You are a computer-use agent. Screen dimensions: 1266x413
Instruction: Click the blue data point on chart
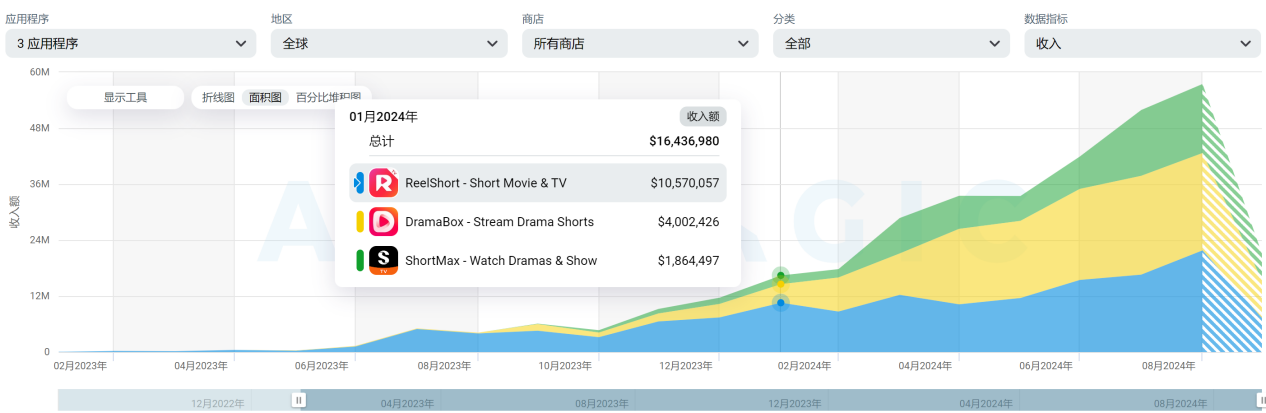(x=781, y=302)
